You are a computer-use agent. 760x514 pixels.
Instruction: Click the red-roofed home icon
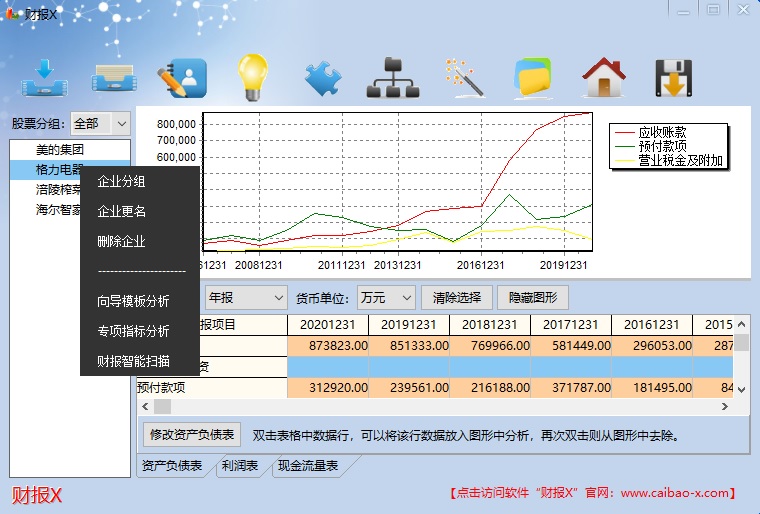coord(603,77)
